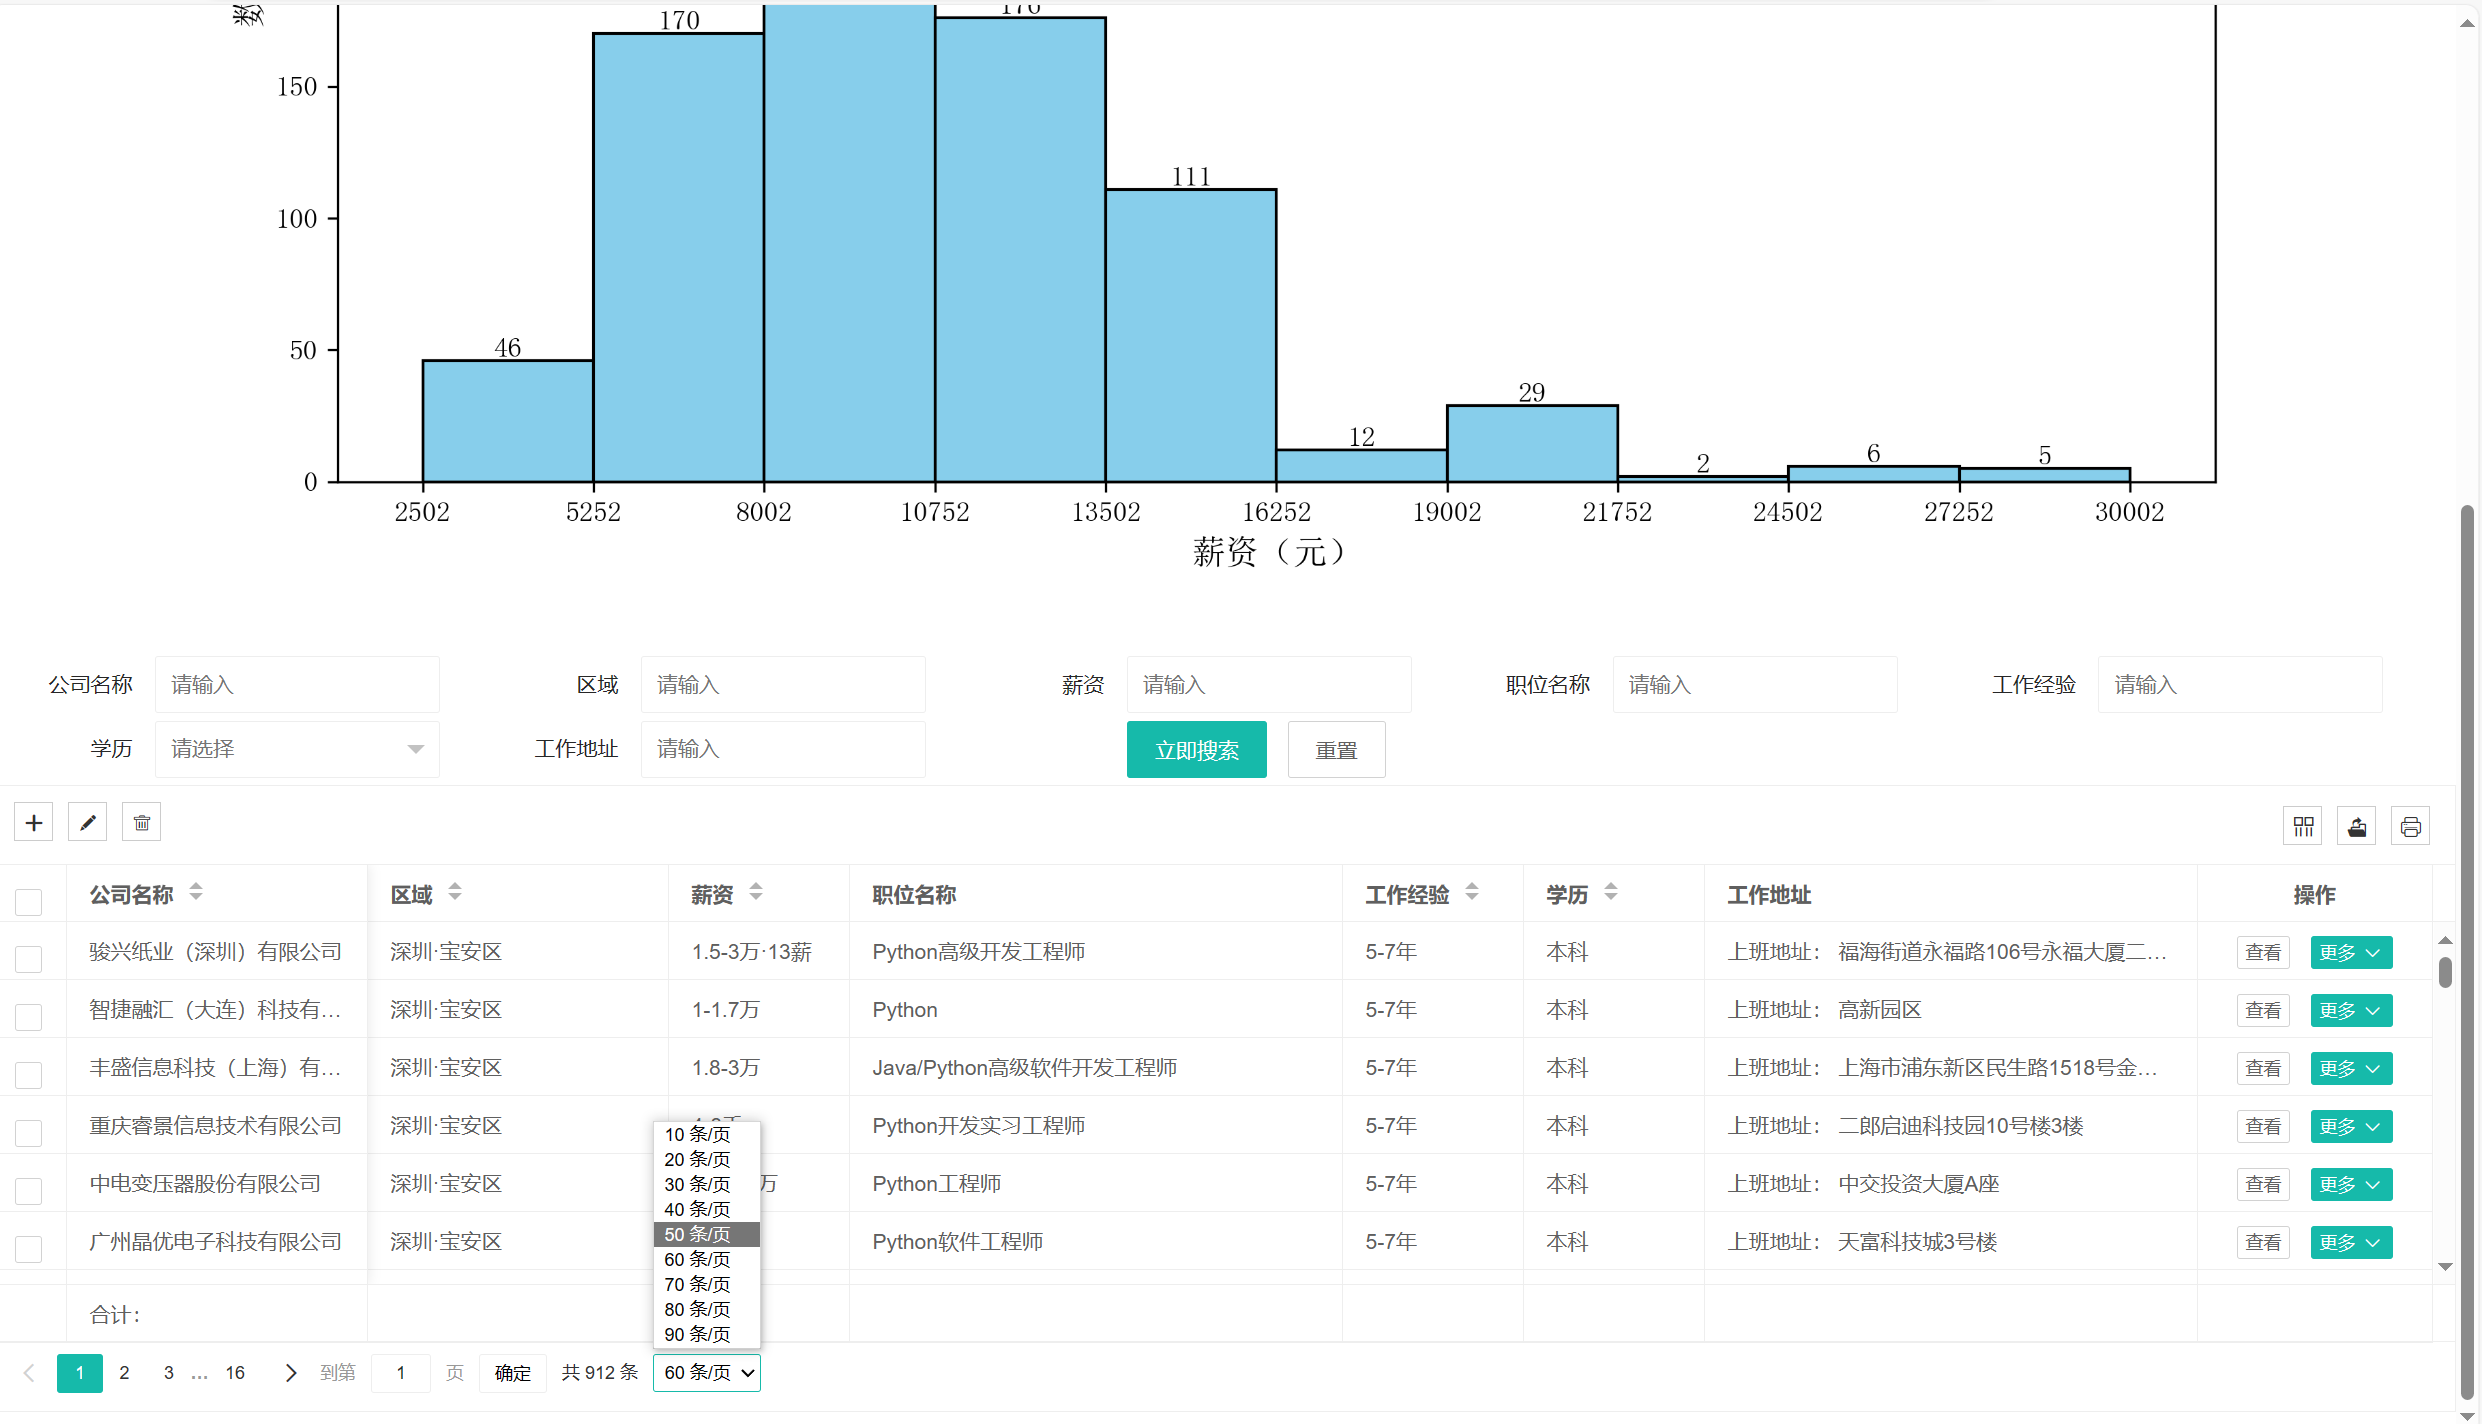Expand 更多 for the 骏兴纸业 row
This screenshot has width=2482, height=1424.
click(x=2351, y=953)
